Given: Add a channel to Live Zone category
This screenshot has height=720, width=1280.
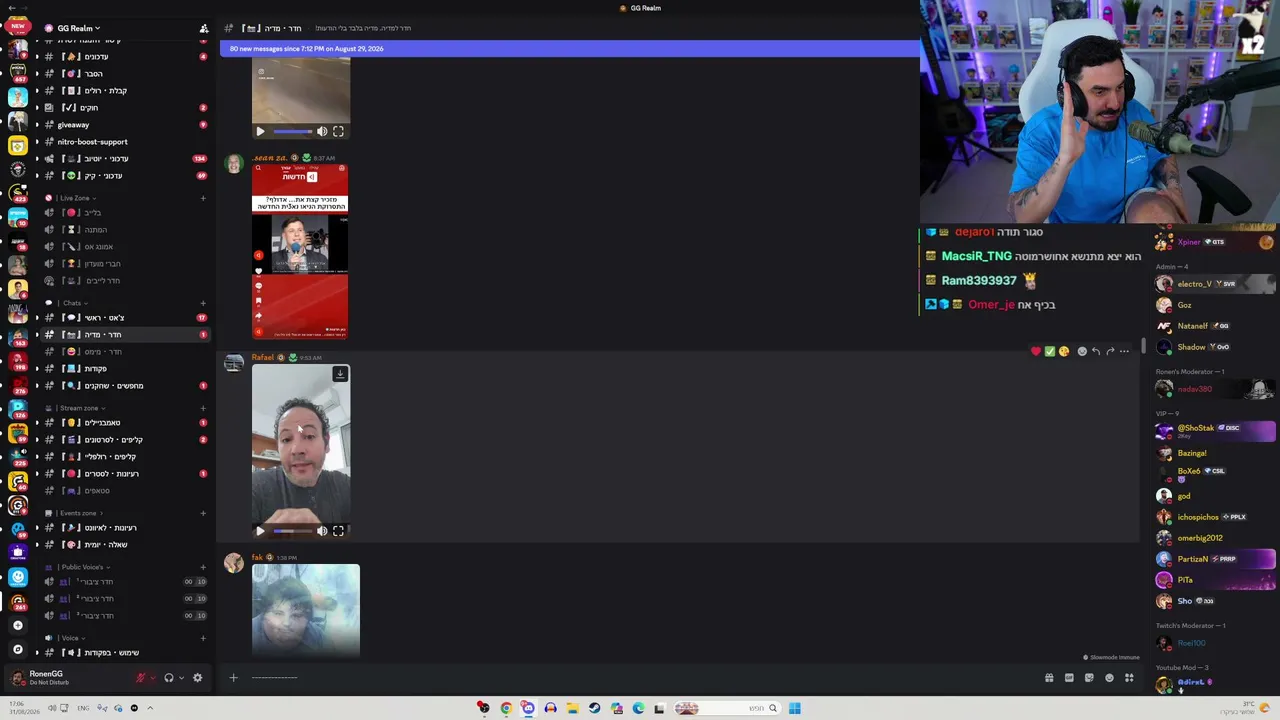Looking at the screenshot, I should tap(203, 198).
